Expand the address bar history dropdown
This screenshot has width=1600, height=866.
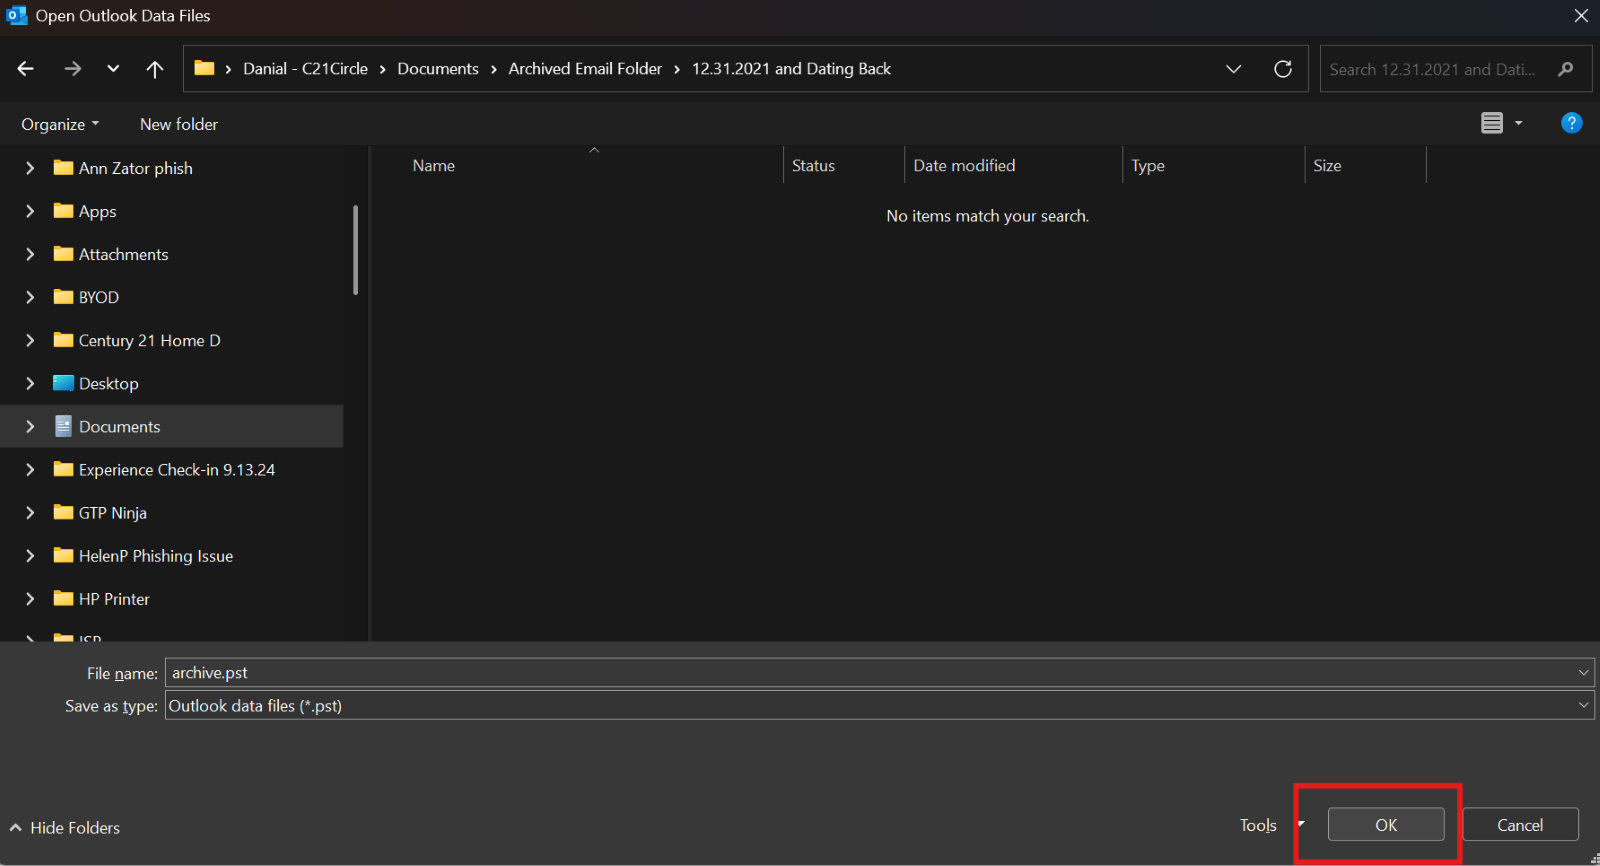1233,69
